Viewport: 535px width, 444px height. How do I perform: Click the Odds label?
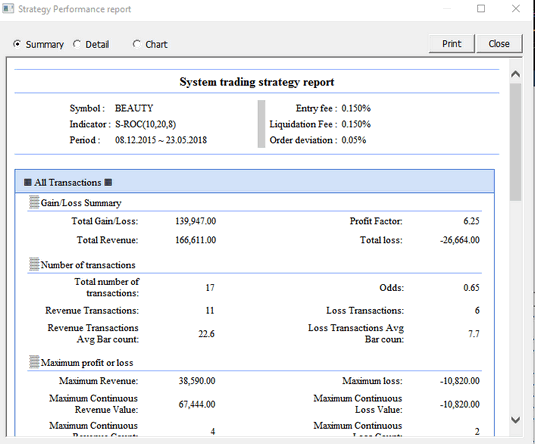tap(391, 288)
